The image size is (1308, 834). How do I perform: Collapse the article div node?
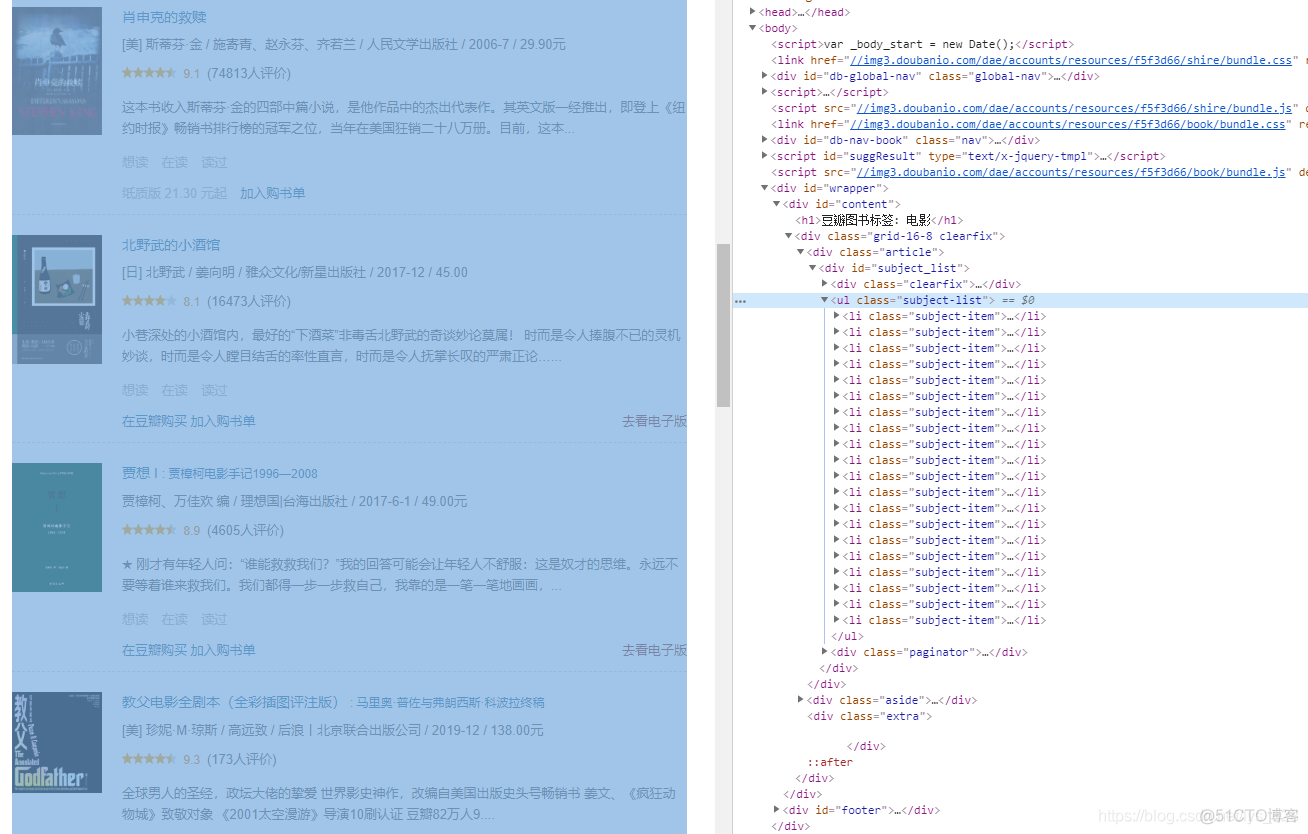coord(801,252)
